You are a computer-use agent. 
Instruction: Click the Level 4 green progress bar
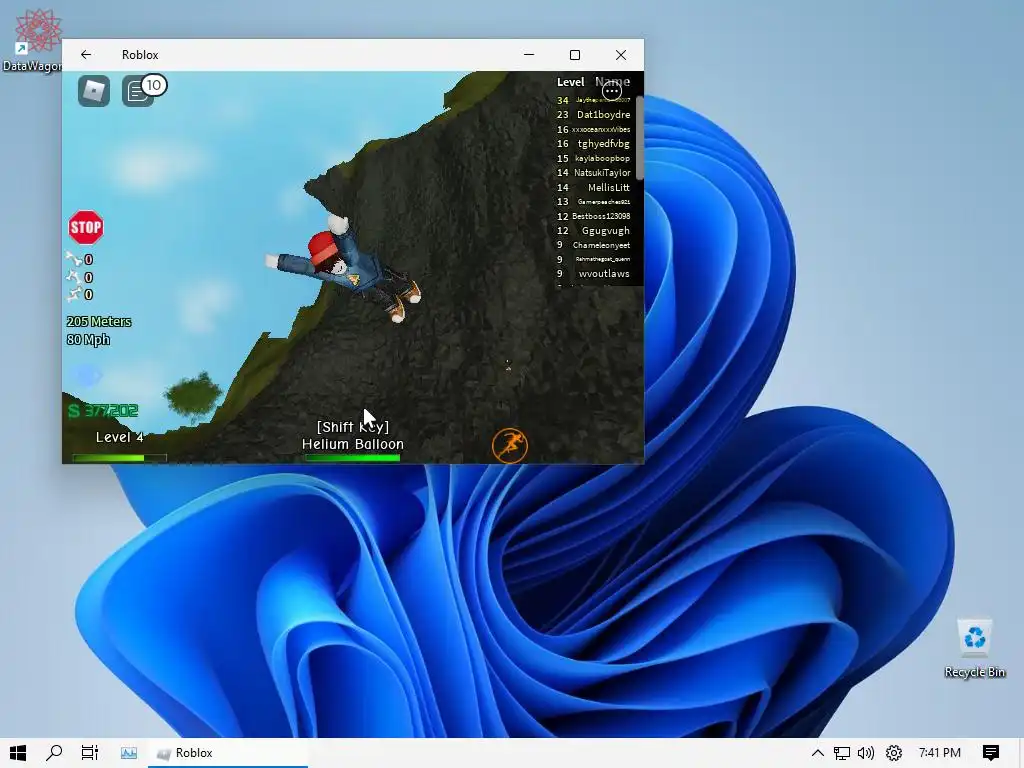[120, 458]
